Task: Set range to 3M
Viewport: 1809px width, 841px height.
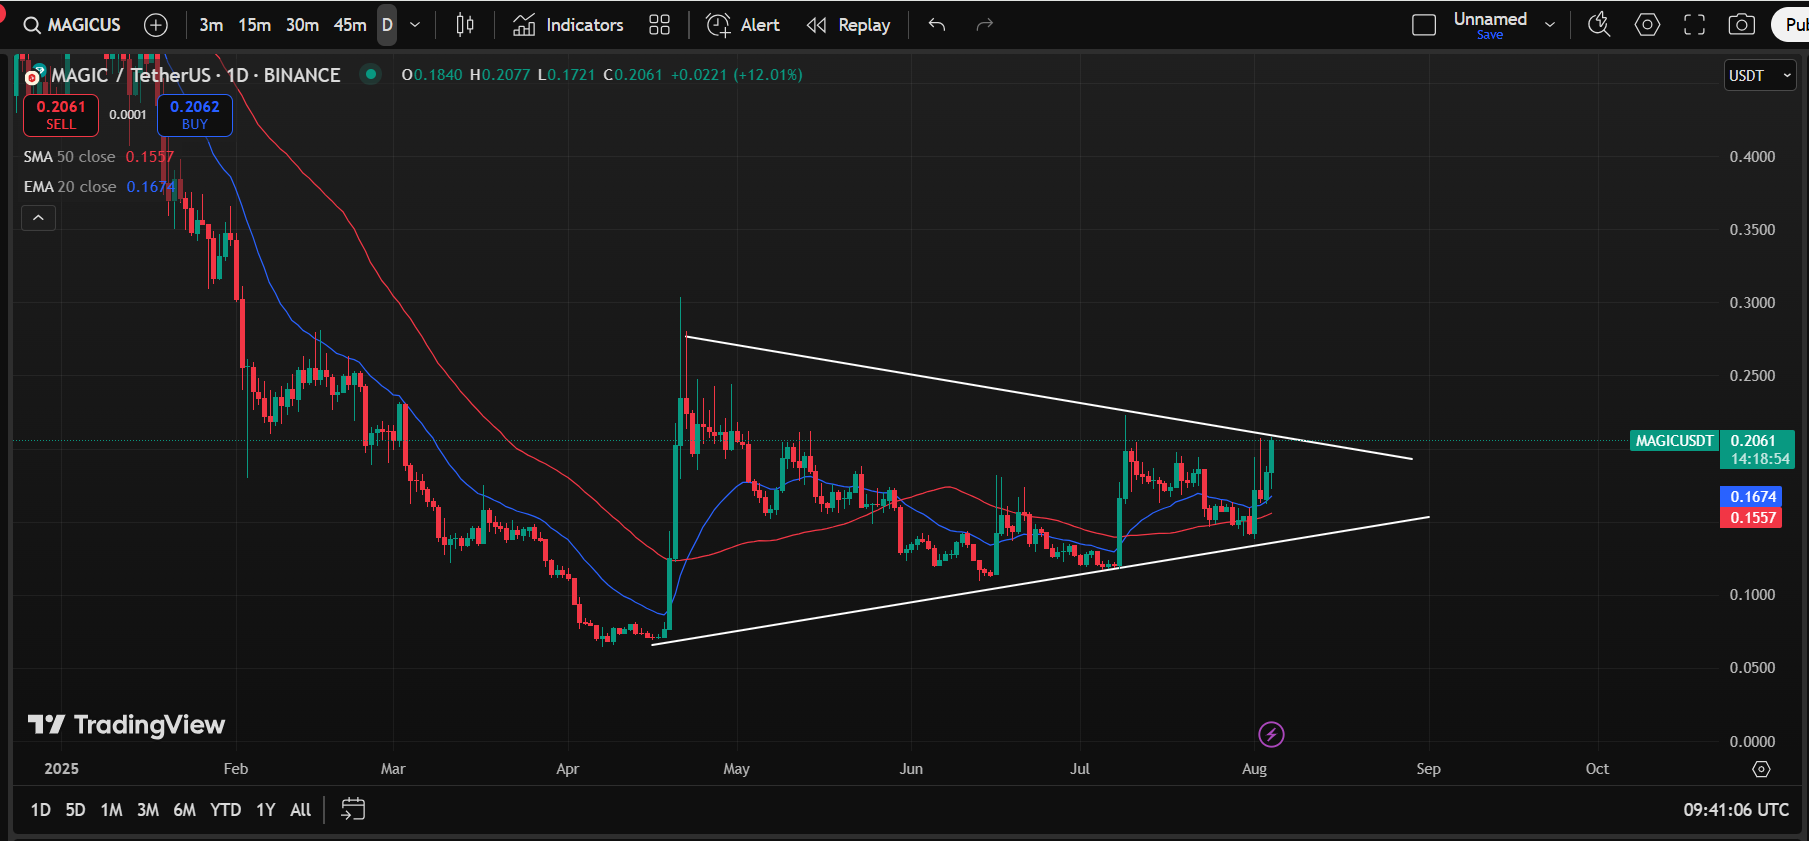Action: click(x=148, y=810)
